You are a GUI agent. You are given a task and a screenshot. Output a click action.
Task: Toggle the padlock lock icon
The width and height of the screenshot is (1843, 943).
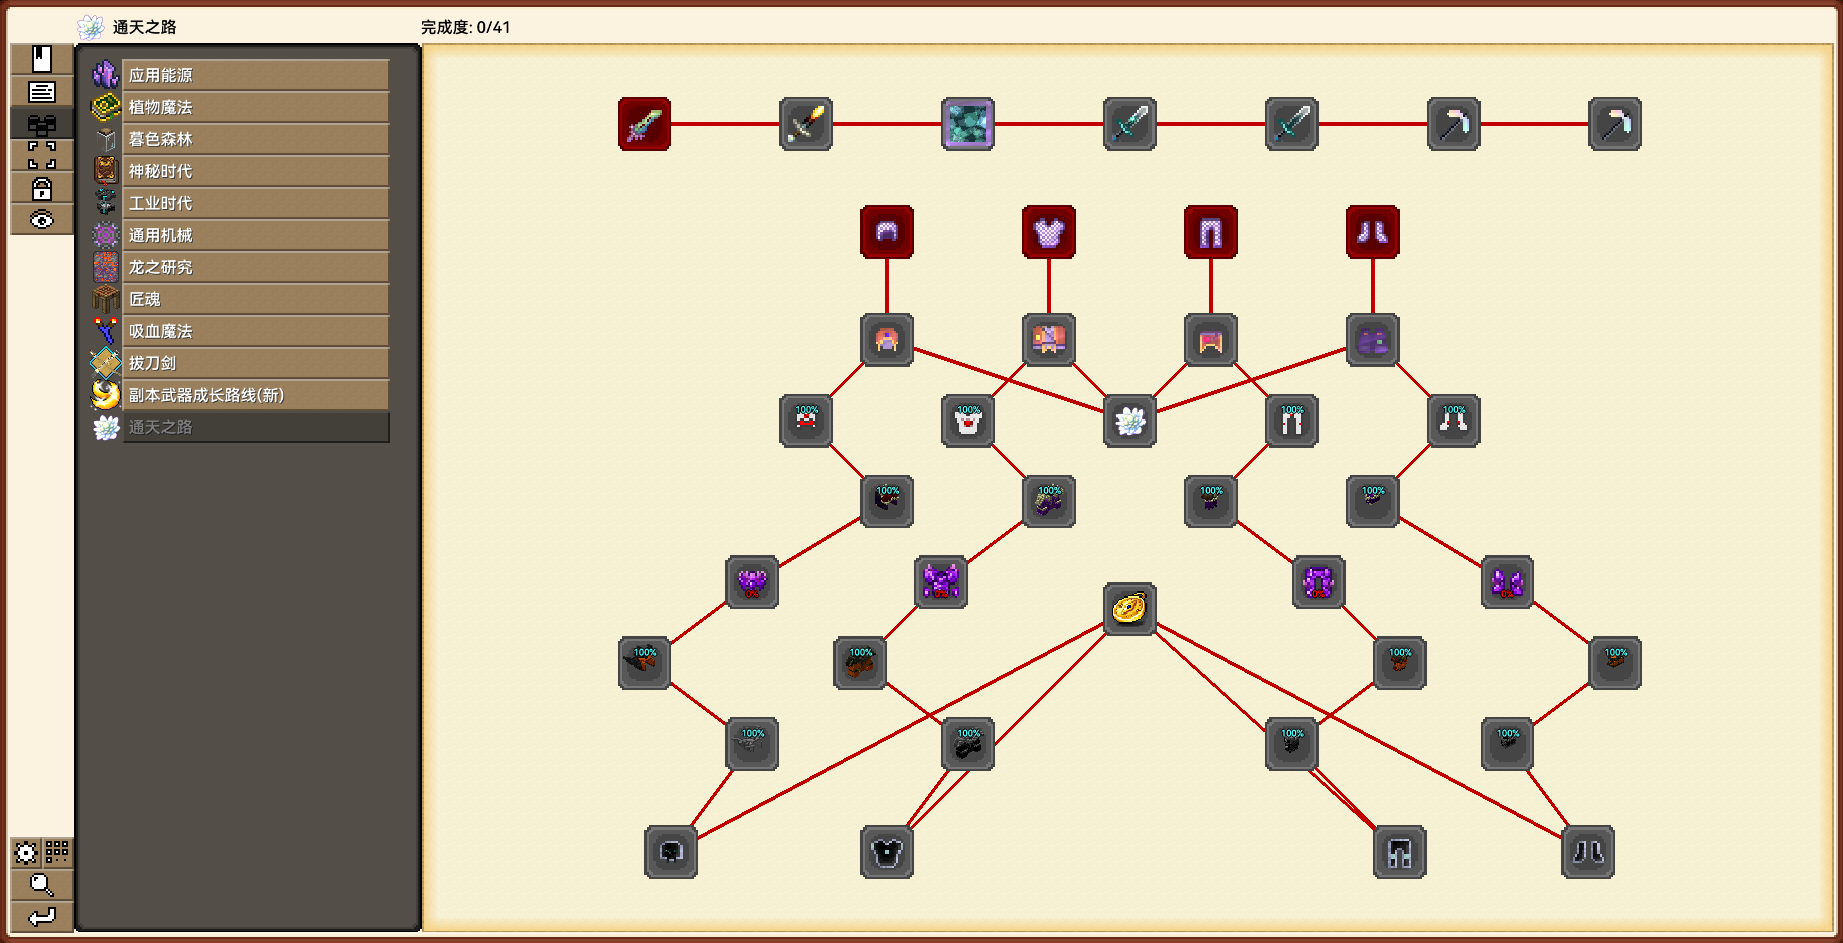pos(41,188)
